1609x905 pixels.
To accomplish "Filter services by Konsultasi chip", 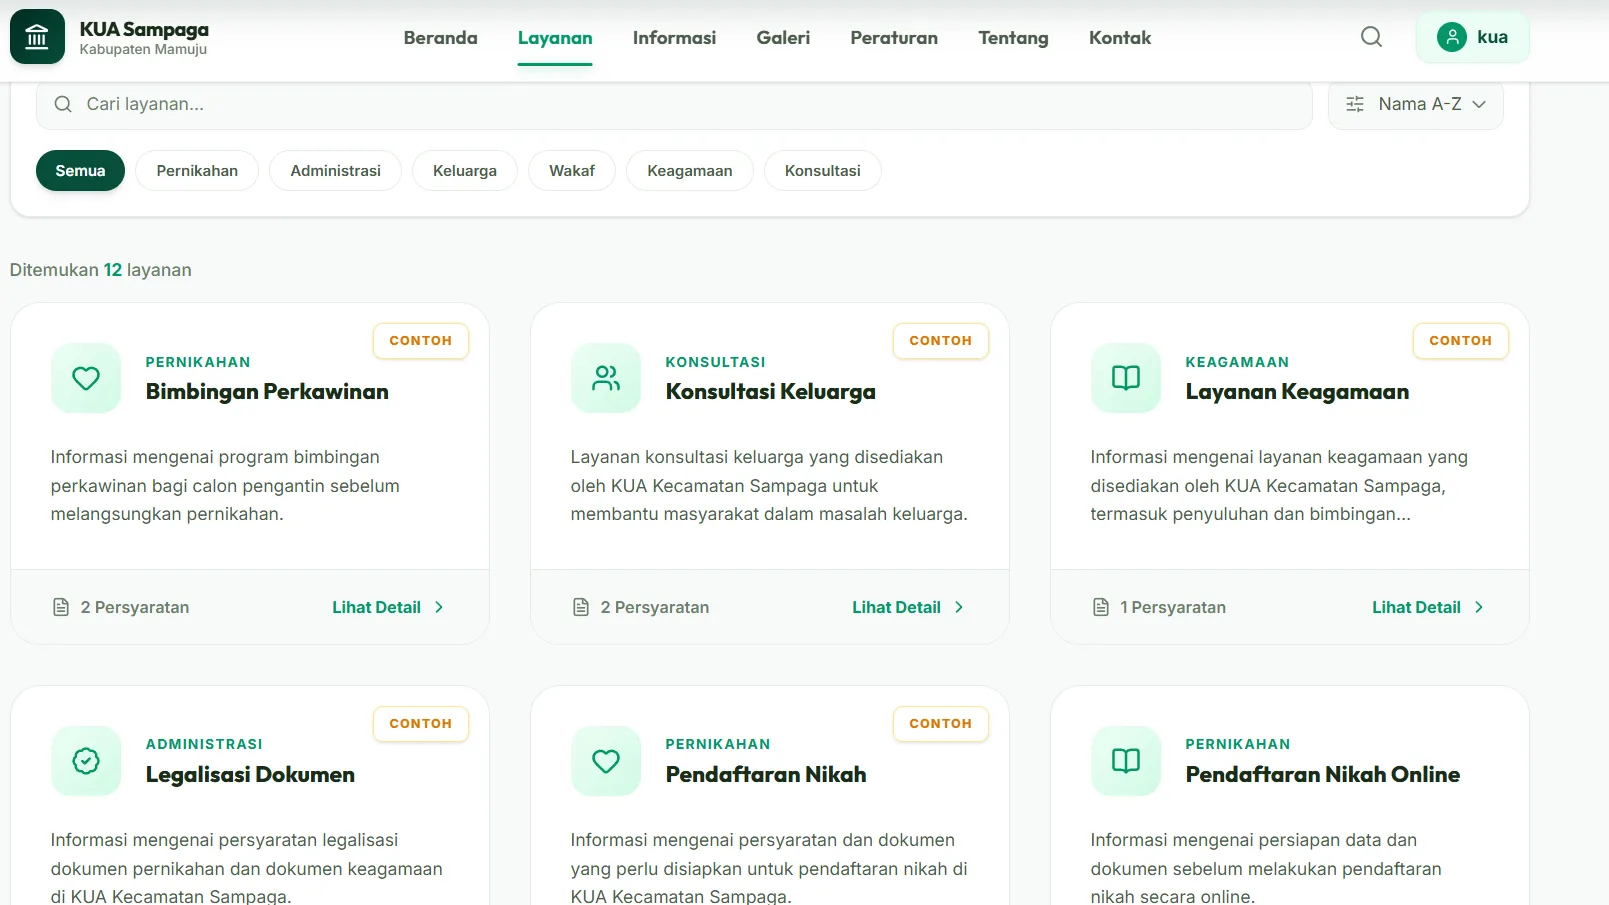I will 823,170.
